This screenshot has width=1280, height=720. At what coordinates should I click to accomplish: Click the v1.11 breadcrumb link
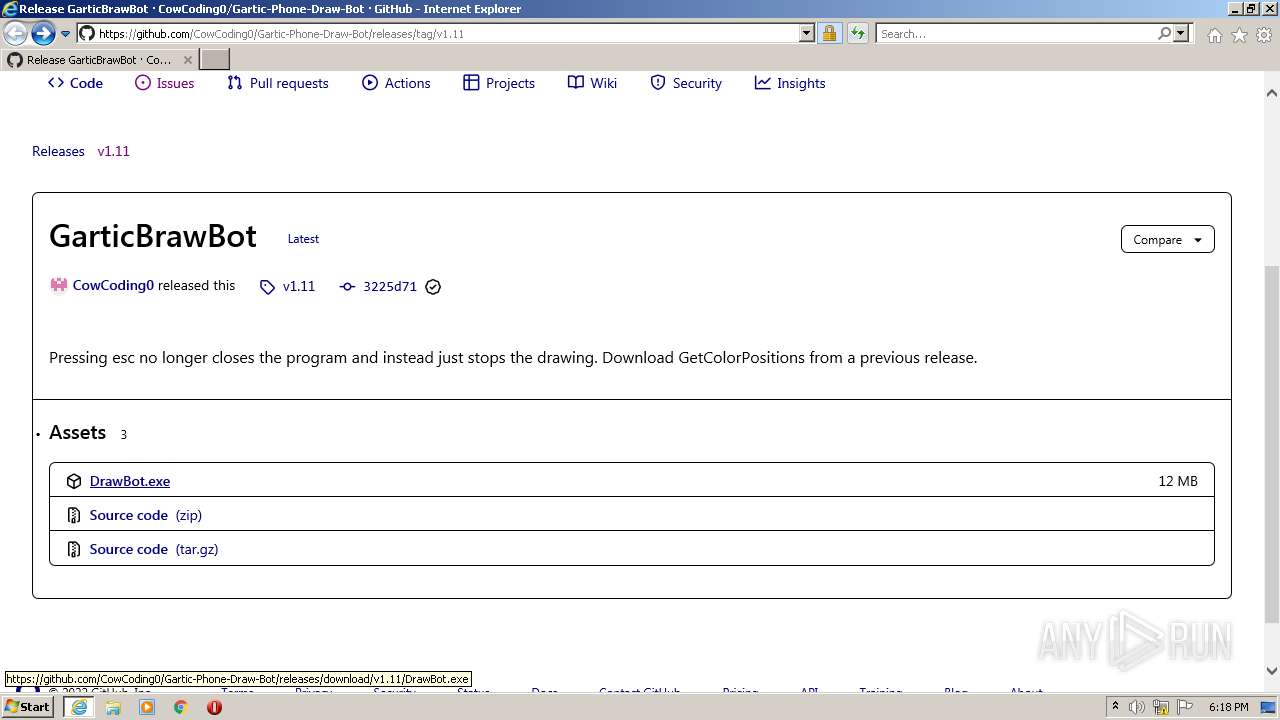113,151
